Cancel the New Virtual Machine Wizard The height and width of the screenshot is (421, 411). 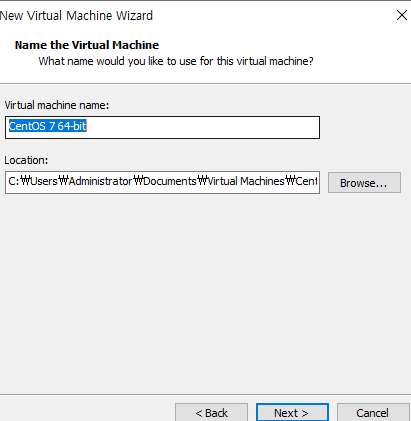coord(373,413)
